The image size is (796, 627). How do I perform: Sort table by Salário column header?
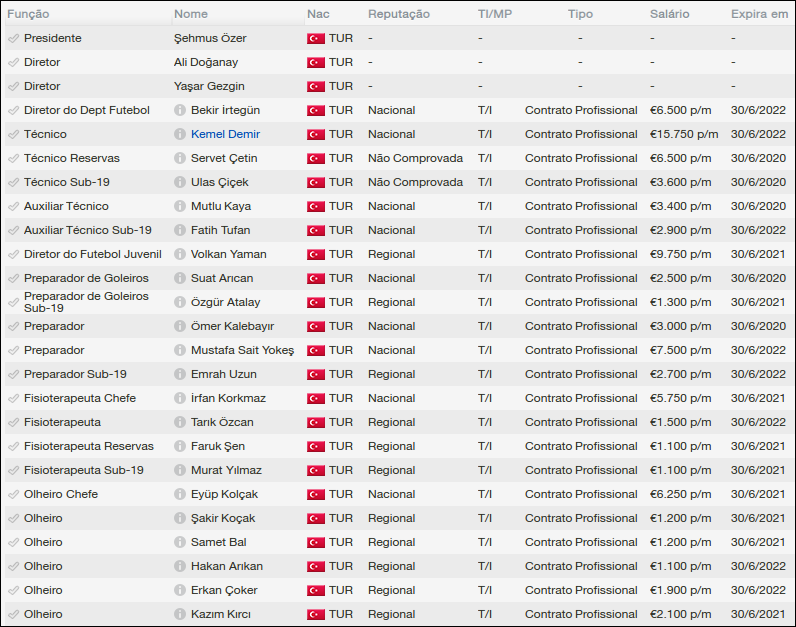pos(671,14)
